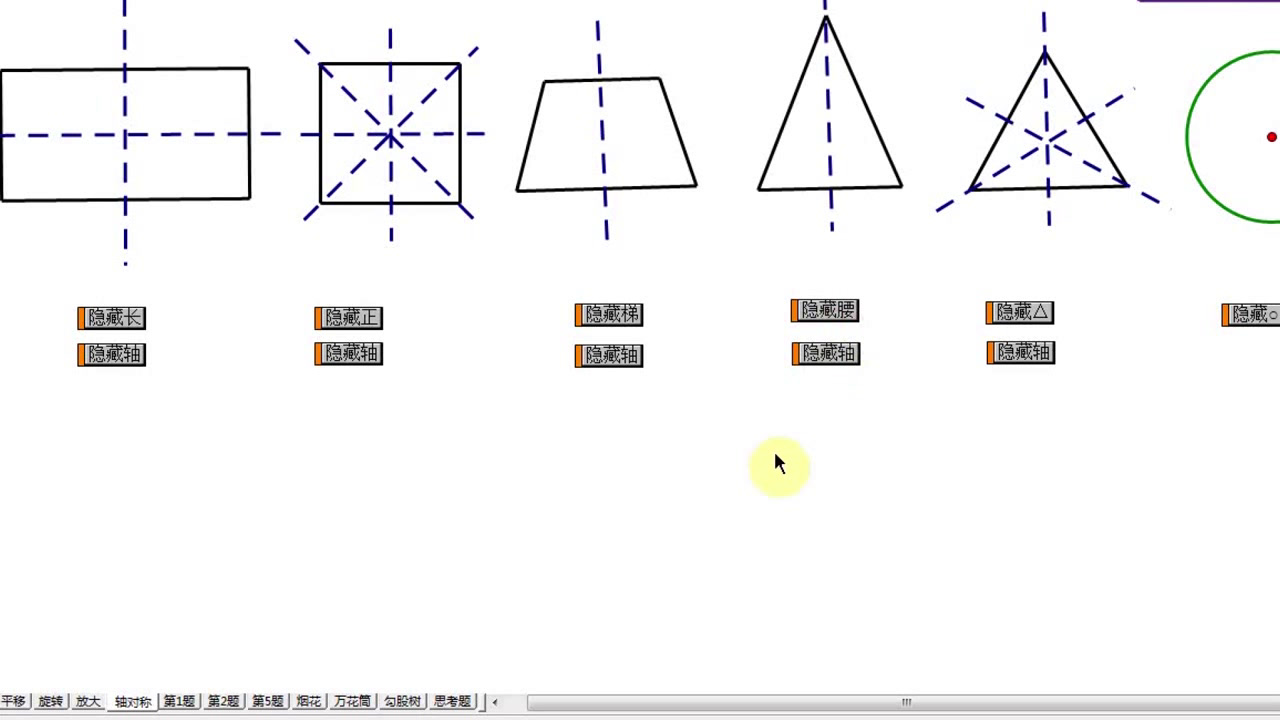
Task: Open the 勾股树 page tab
Action: point(402,702)
